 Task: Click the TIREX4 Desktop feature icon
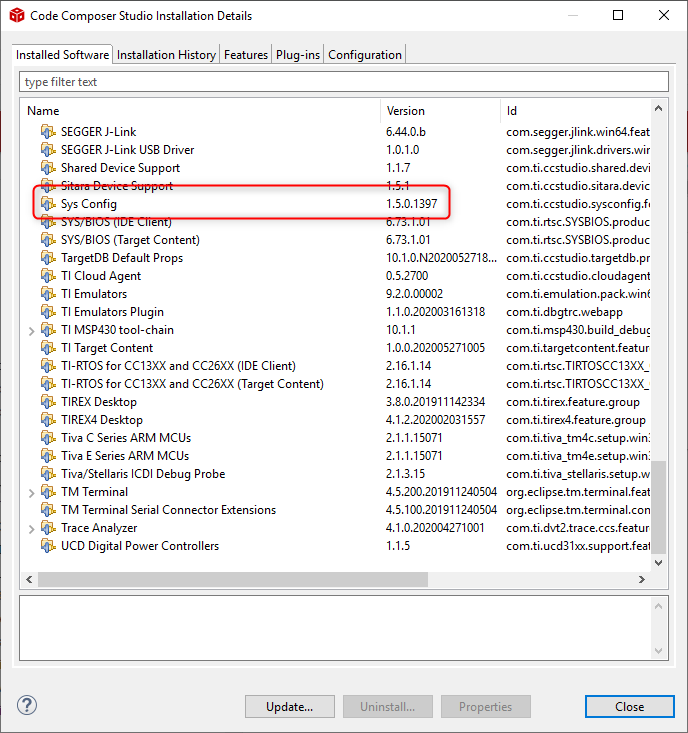click(48, 420)
